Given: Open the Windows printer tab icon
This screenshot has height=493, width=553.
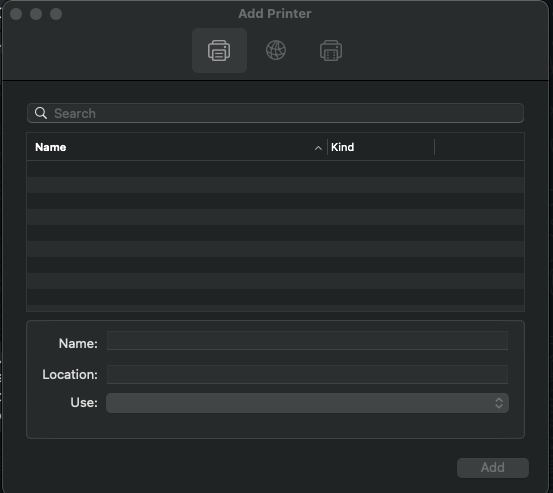Looking at the screenshot, I should 331,50.
